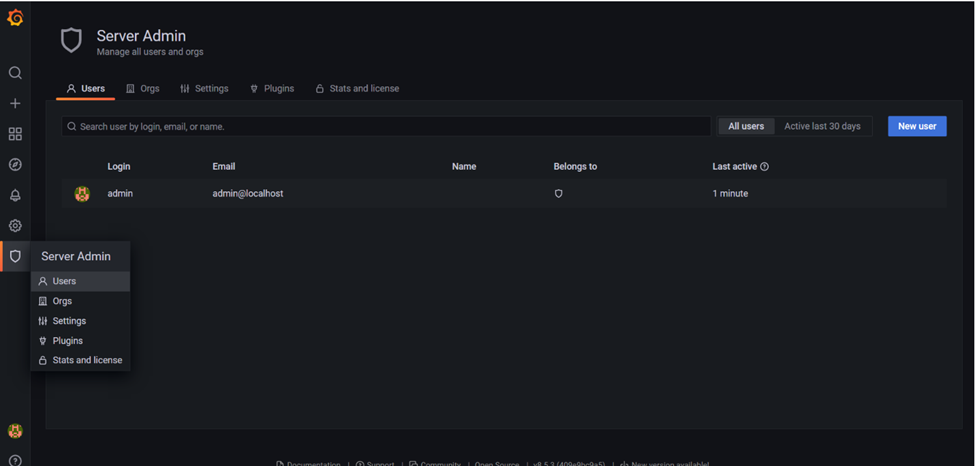The width and height of the screenshot is (975, 466).
Task: Click the New user button
Action: 917,126
